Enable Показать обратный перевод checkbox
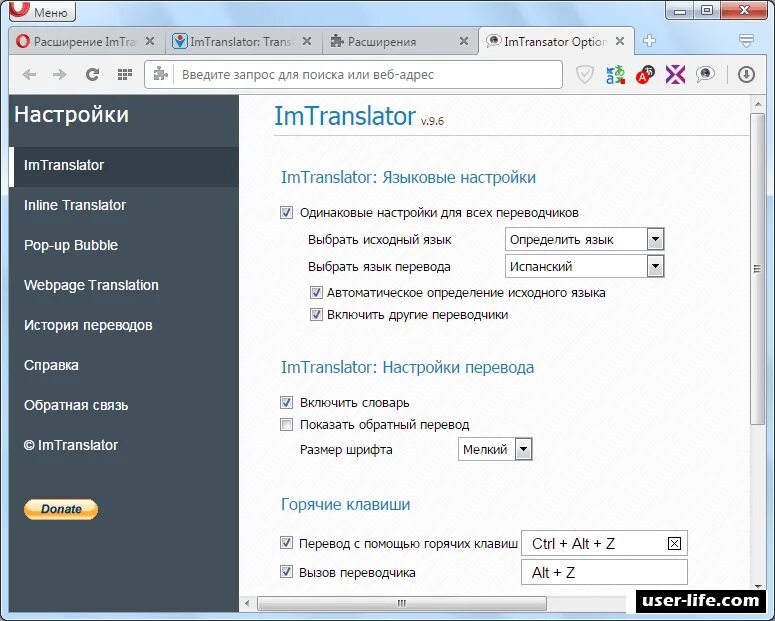This screenshot has width=775, height=621. (286, 424)
